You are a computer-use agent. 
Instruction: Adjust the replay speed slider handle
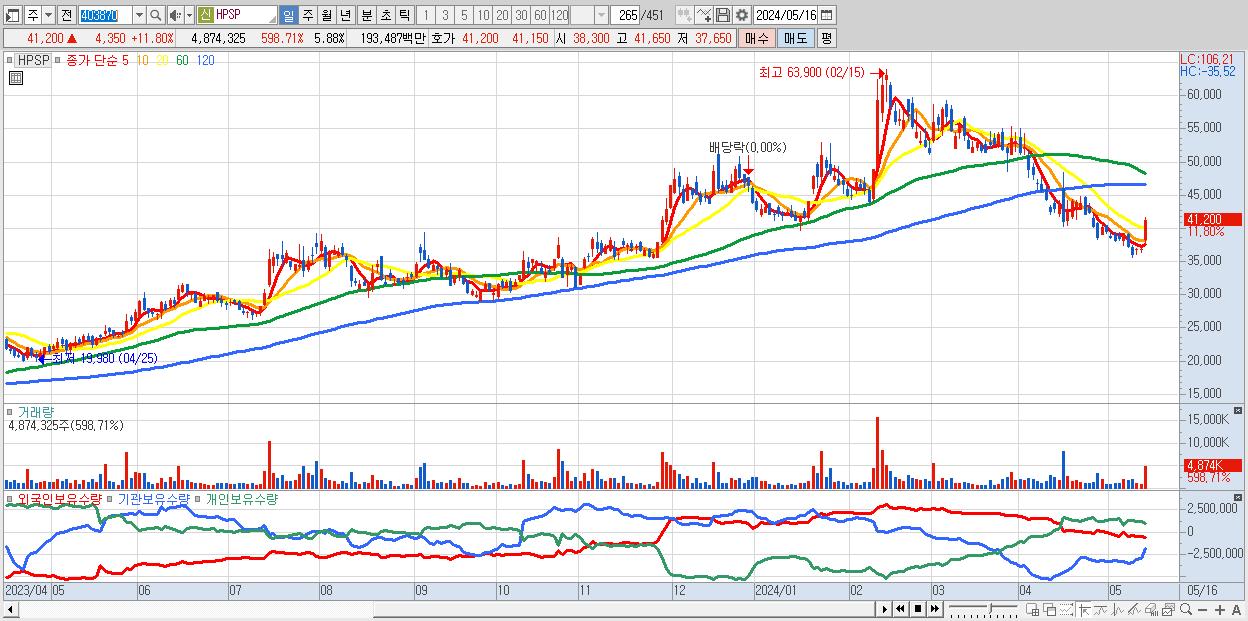tap(991, 608)
